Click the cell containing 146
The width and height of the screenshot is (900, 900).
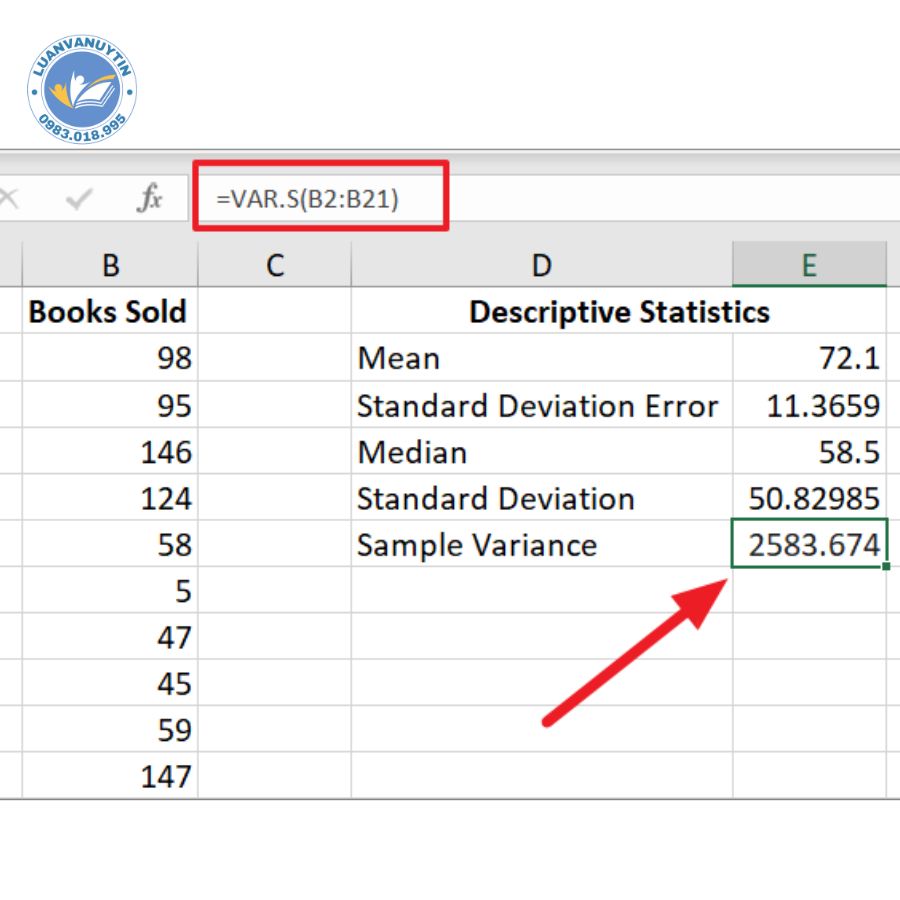point(110,452)
